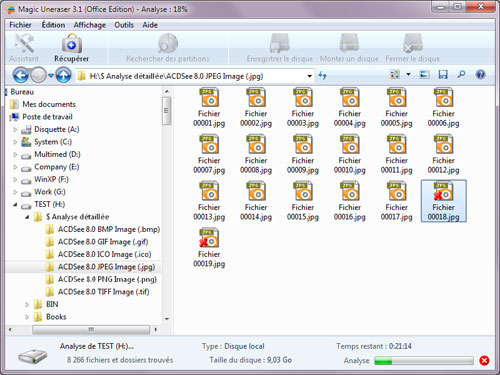Image resolution: width=500 pixels, height=375 pixels.
Task: Open search with the magnifier icon
Action: point(461,74)
